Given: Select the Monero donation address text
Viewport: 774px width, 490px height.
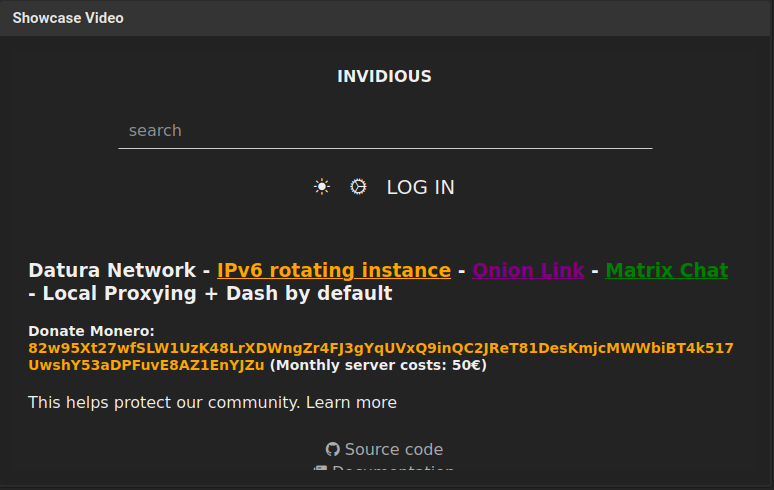Looking at the screenshot, I should point(381,356).
